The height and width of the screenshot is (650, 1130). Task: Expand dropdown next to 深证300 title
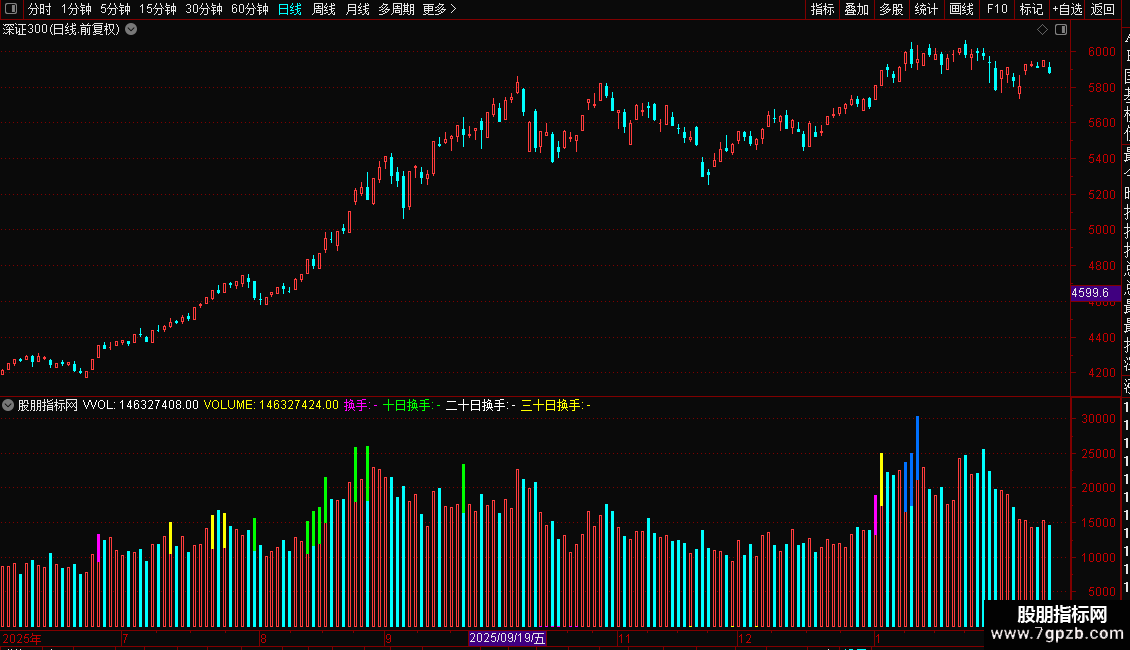click(x=131, y=29)
